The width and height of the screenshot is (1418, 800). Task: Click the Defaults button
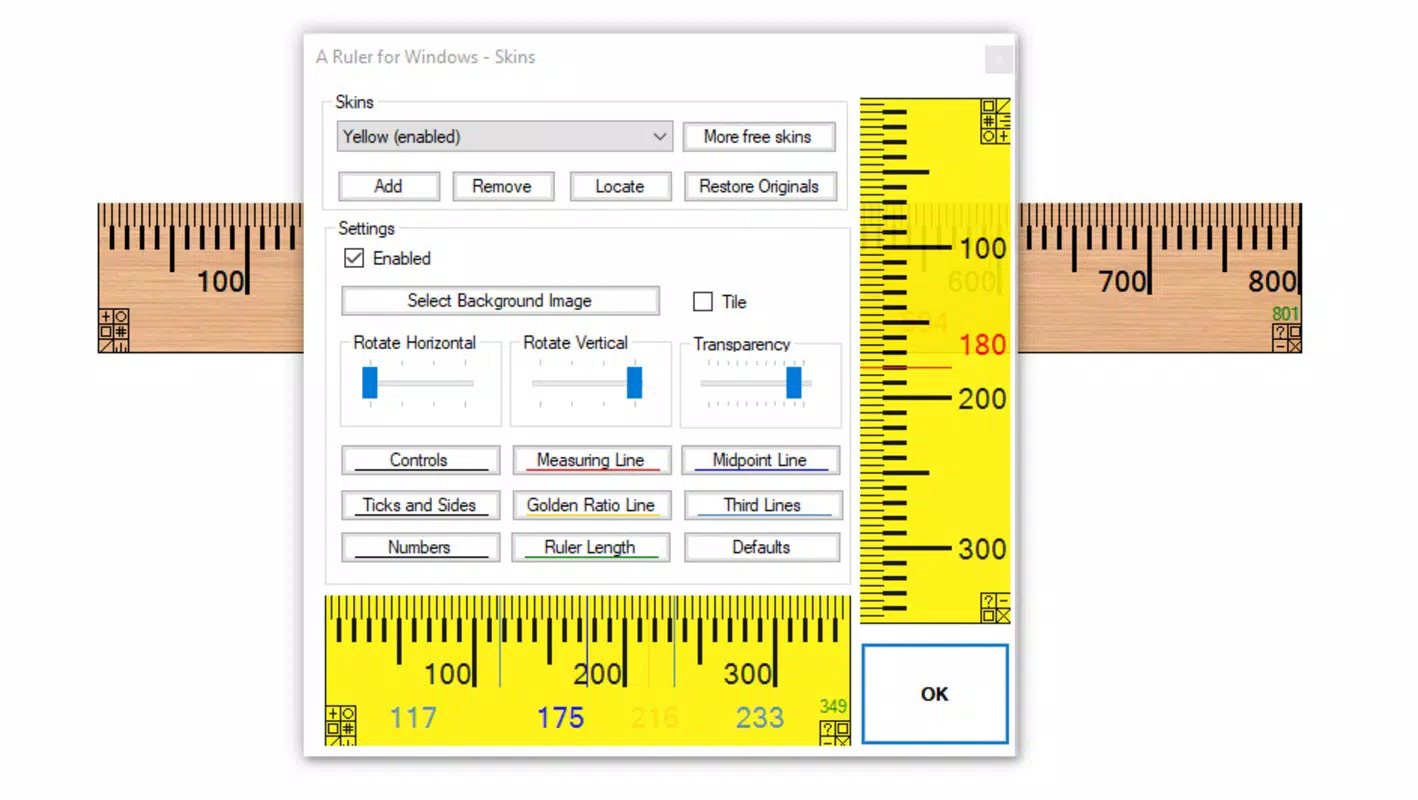[x=762, y=547]
